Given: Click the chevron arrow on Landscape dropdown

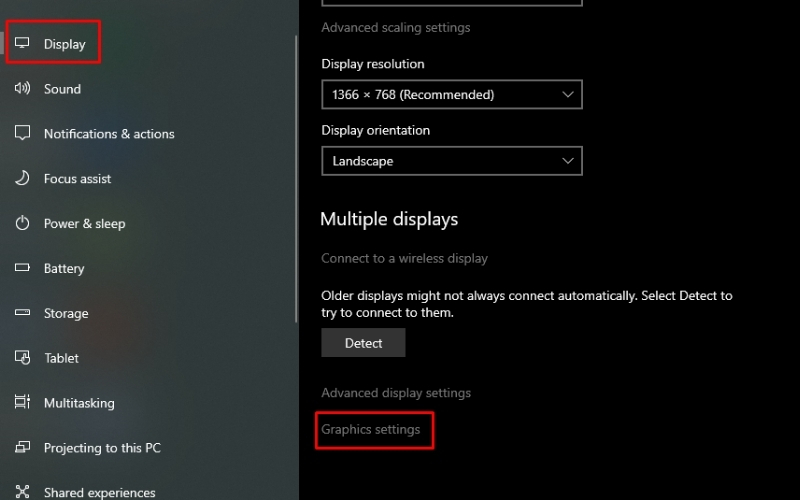Looking at the screenshot, I should 568,161.
